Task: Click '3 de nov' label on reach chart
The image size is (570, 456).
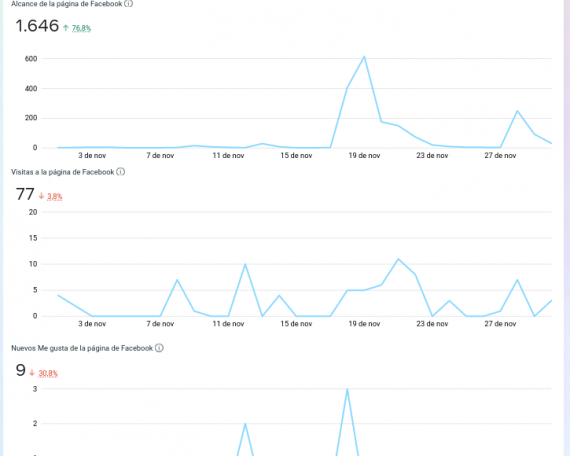Action: pos(92,156)
